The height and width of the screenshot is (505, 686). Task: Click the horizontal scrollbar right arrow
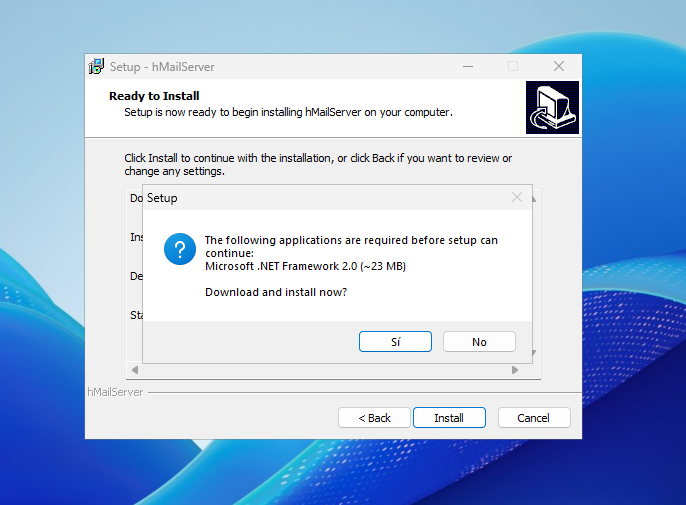pos(515,370)
